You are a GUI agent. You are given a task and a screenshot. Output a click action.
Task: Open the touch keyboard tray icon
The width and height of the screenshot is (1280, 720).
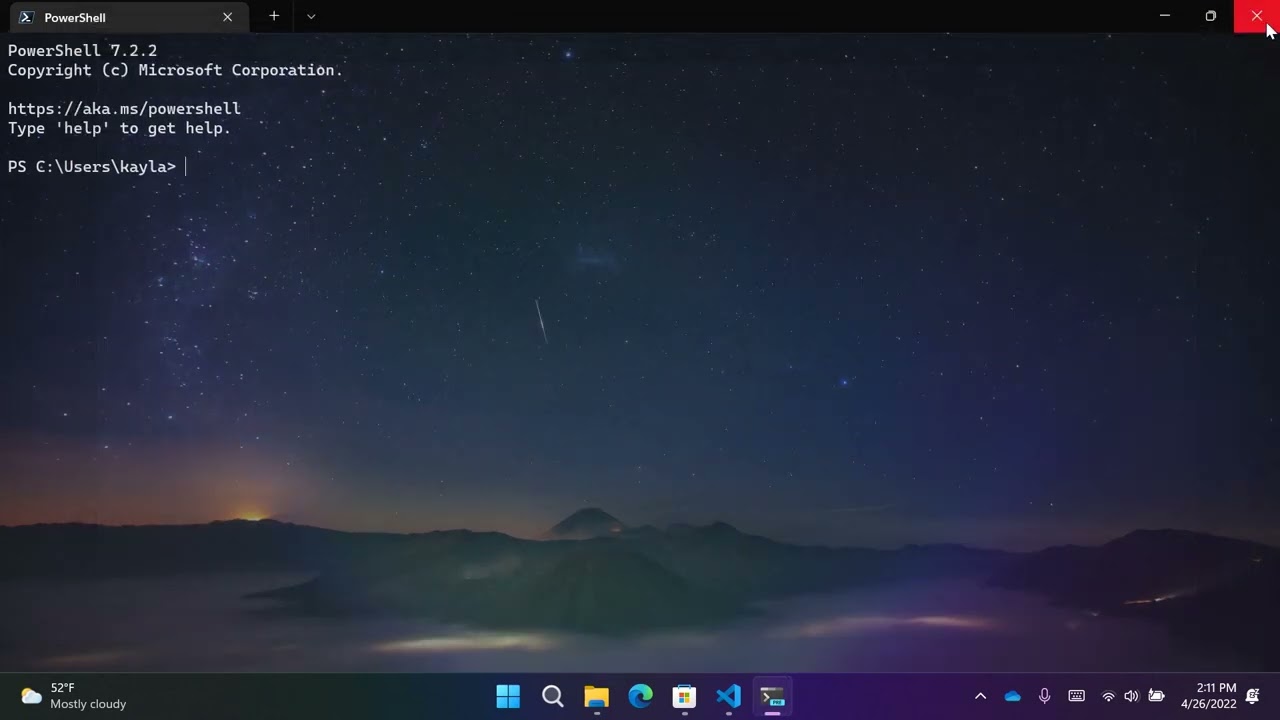(x=1076, y=696)
